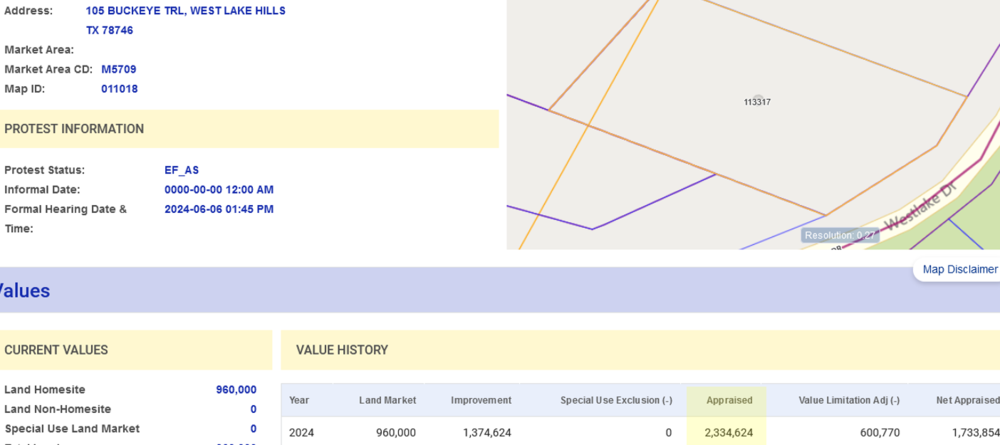Click the Year column header

(x=299, y=400)
